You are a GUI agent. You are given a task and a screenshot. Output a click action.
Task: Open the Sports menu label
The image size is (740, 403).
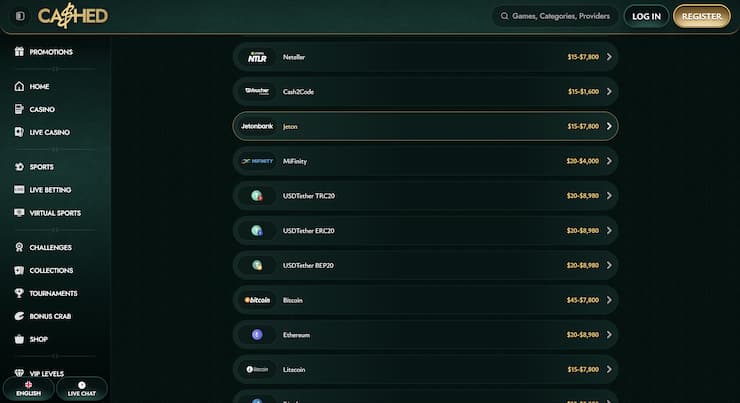(x=42, y=167)
